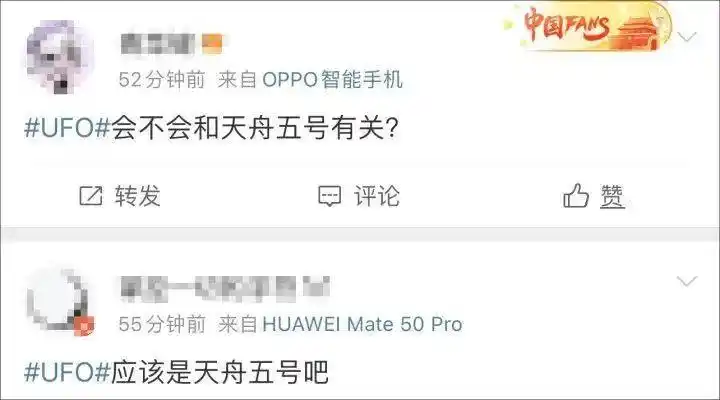
Task: Tap the thumbs-up like icon
Action: [x=576, y=195]
